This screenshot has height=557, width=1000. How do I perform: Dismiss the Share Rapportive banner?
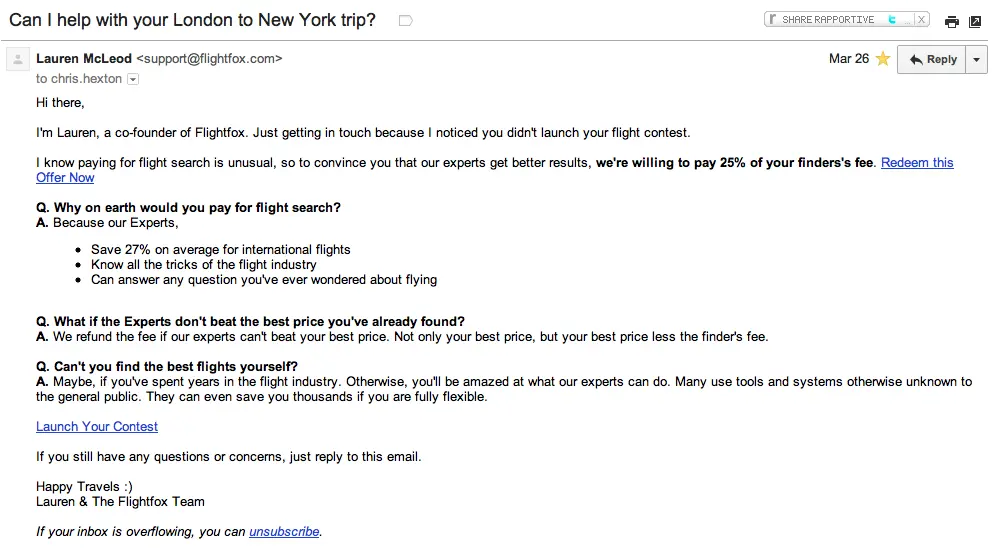coord(921,19)
